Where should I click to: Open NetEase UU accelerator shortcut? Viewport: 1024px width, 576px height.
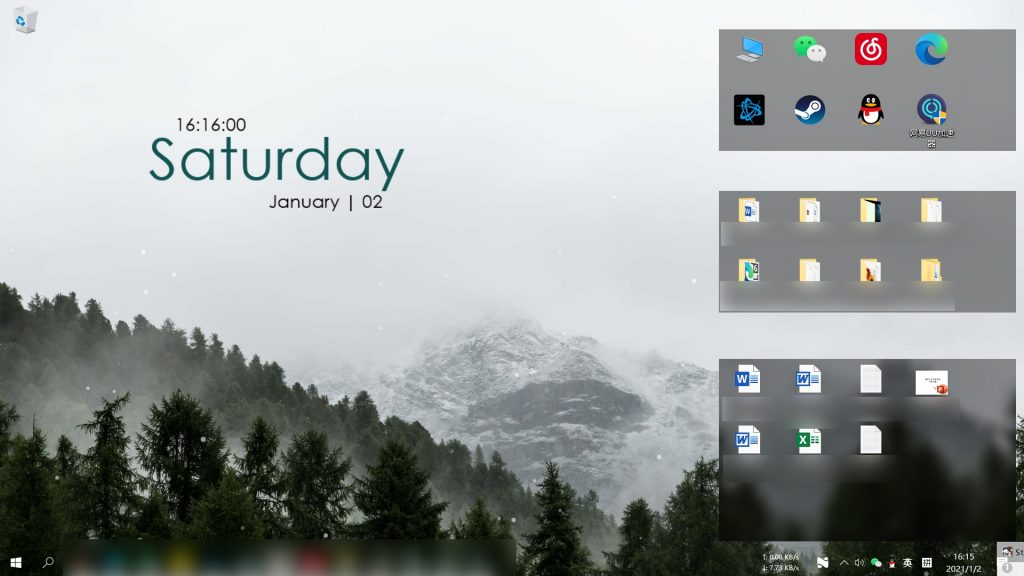tap(931, 110)
